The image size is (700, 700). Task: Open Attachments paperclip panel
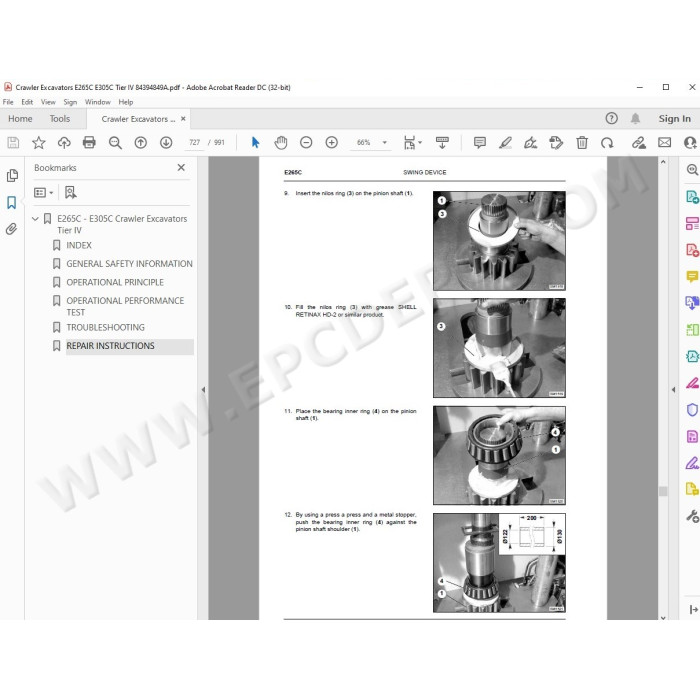coord(12,229)
